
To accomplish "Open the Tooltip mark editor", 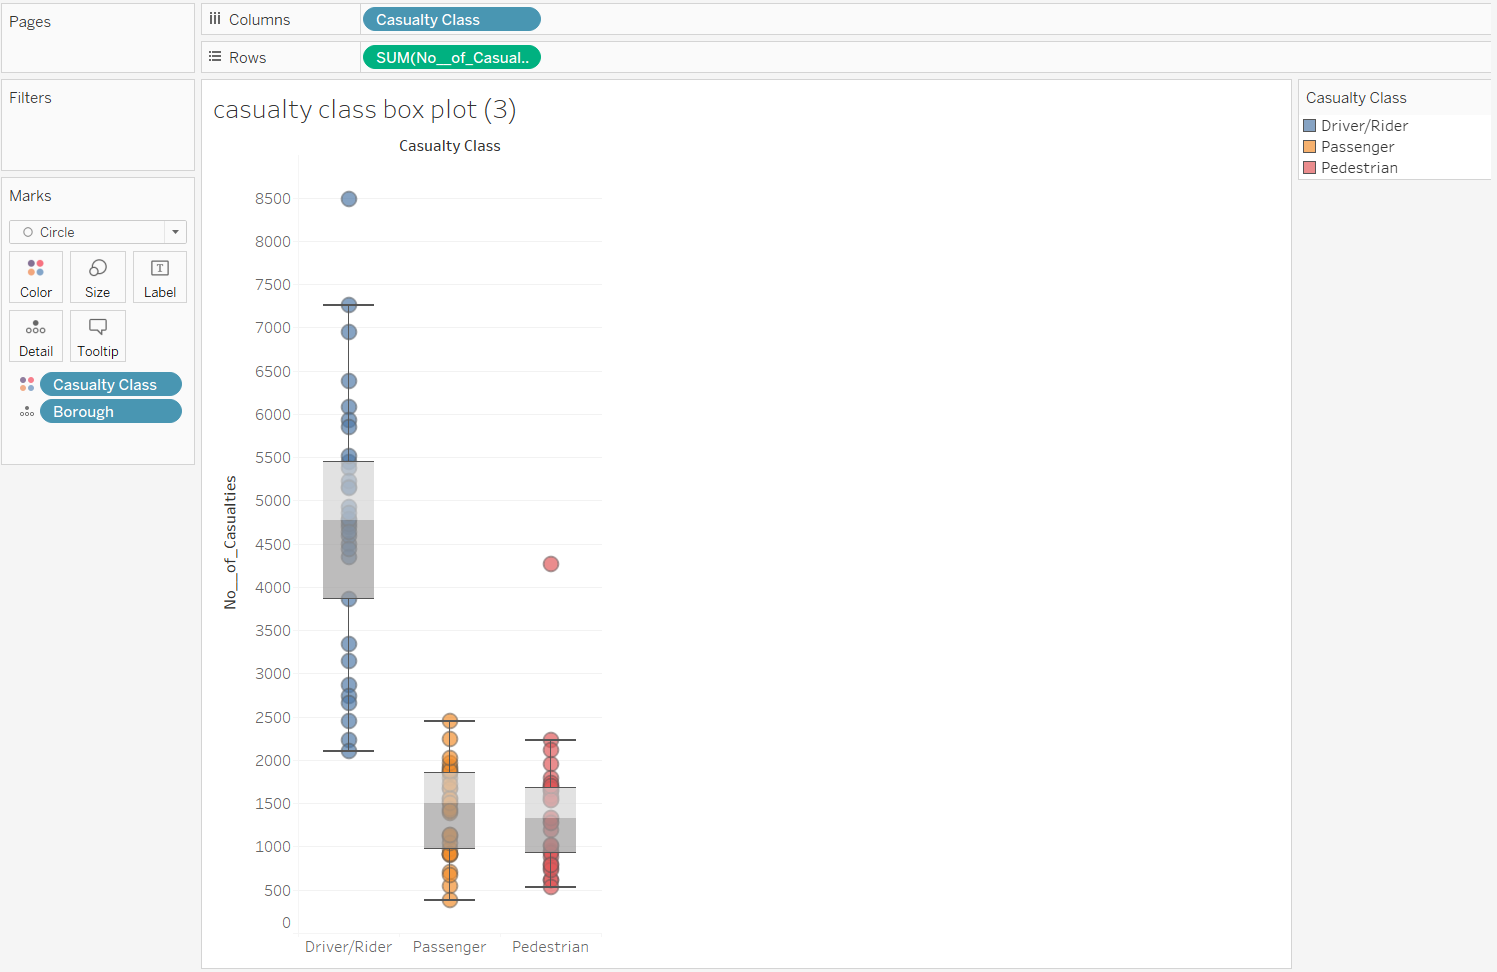I will (97, 335).
